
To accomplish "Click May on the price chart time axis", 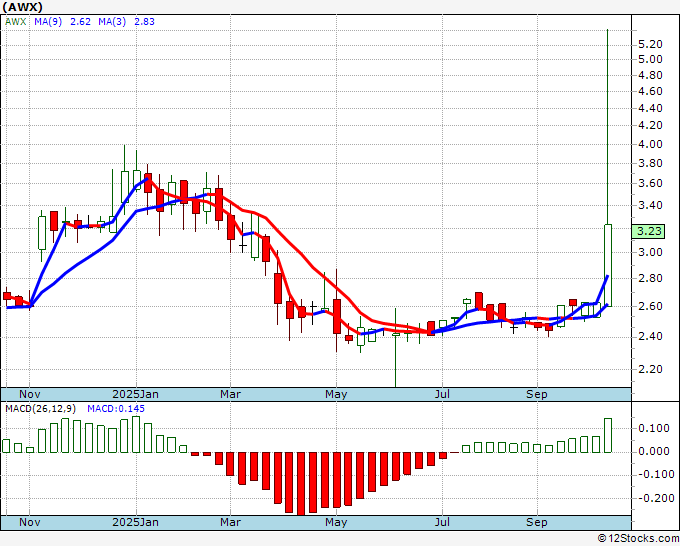I will pyautogui.click(x=336, y=394).
